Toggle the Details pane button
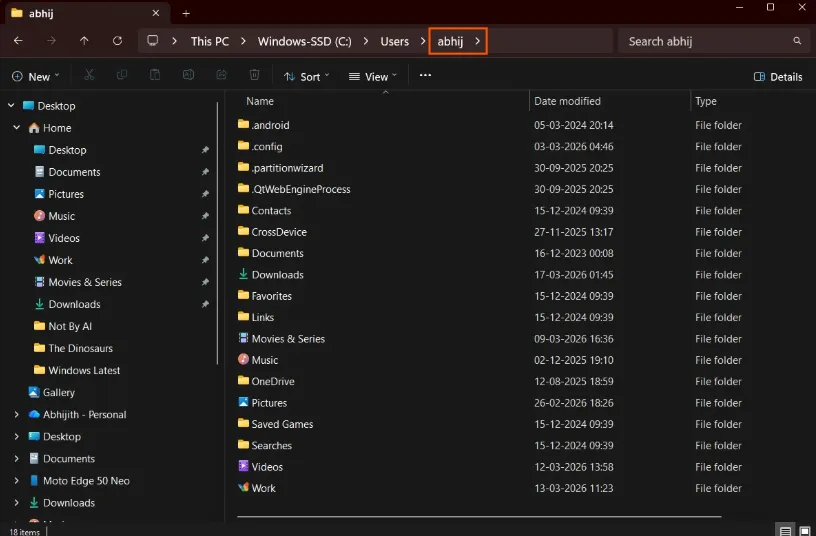Image resolution: width=816 pixels, height=536 pixels. coord(778,76)
